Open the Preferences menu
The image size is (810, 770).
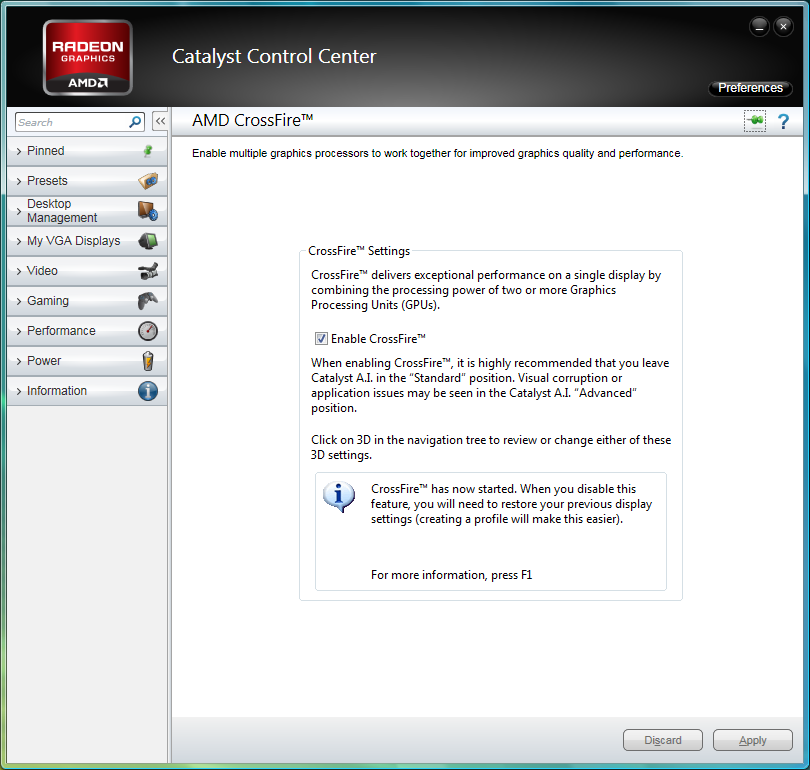pyautogui.click(x=750, y=88)
